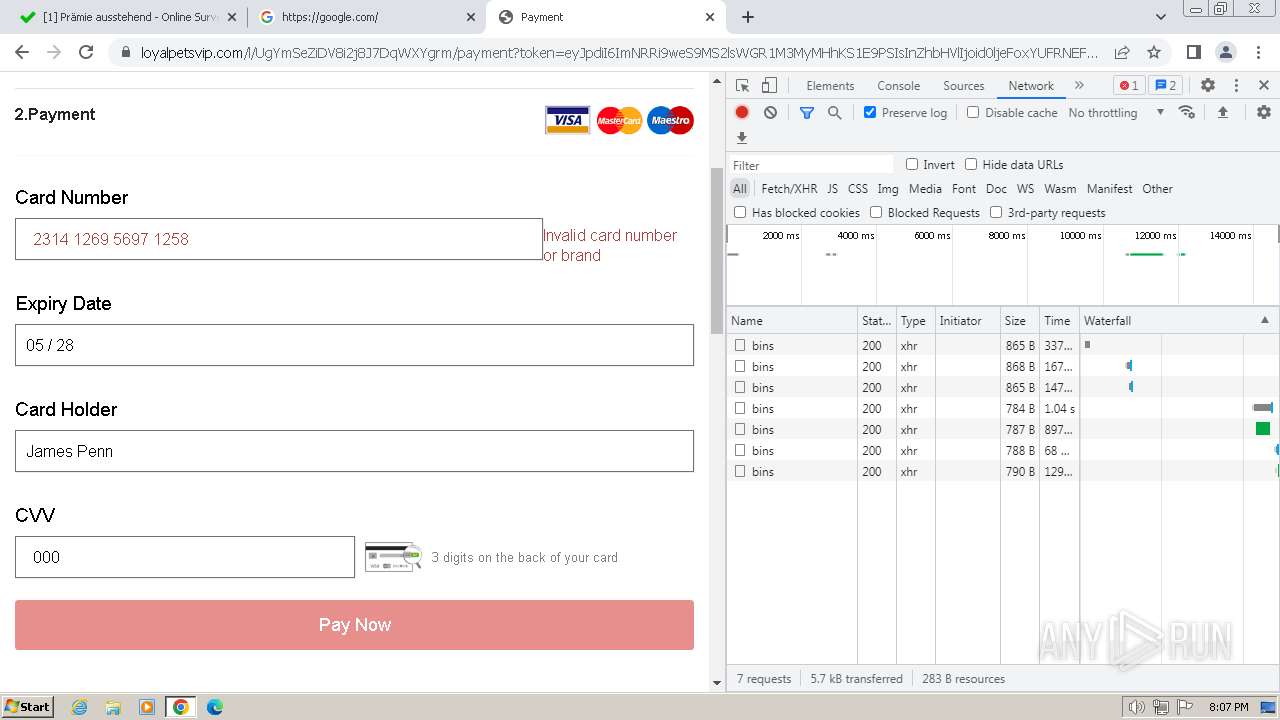The image size is (1280, 720).
Task: Click the blue issues count badge
Action: pos(1165,86)
